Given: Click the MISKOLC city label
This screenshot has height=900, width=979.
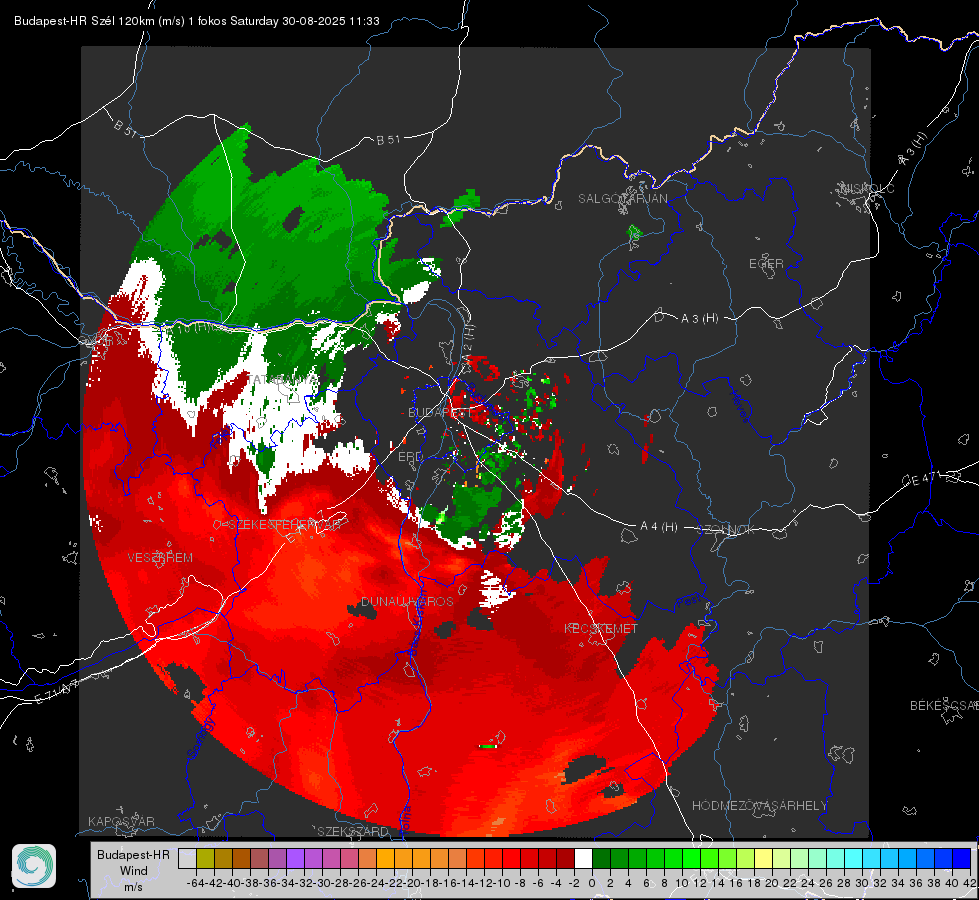Looking at the screenshot, I should tap(867, 188).
